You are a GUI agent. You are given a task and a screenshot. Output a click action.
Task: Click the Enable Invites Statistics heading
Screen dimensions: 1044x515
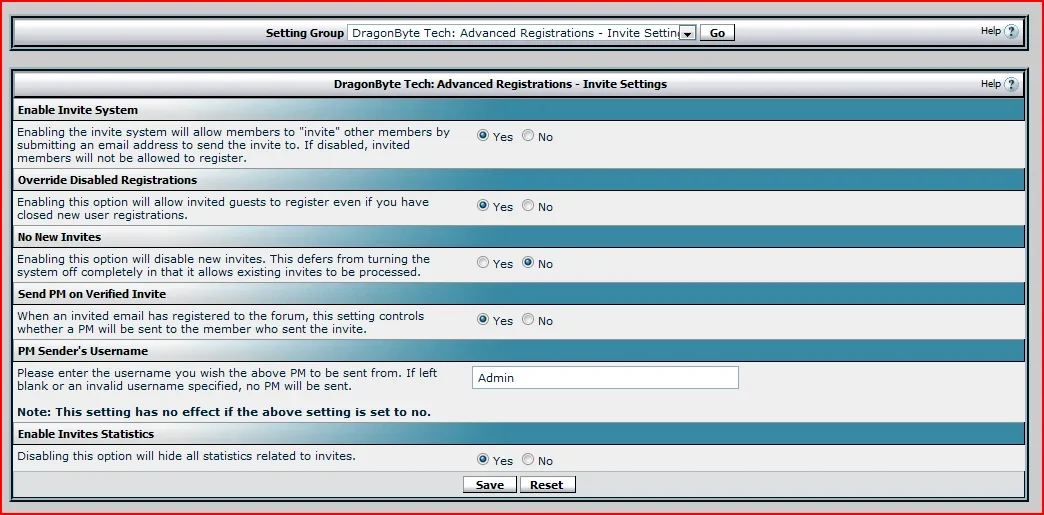point(86,434)
